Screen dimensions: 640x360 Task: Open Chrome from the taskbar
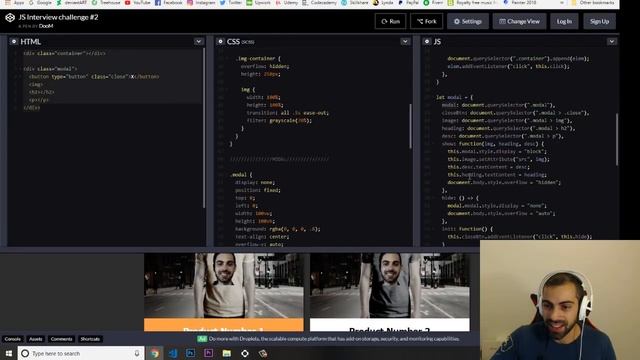[x=155, y=353]
